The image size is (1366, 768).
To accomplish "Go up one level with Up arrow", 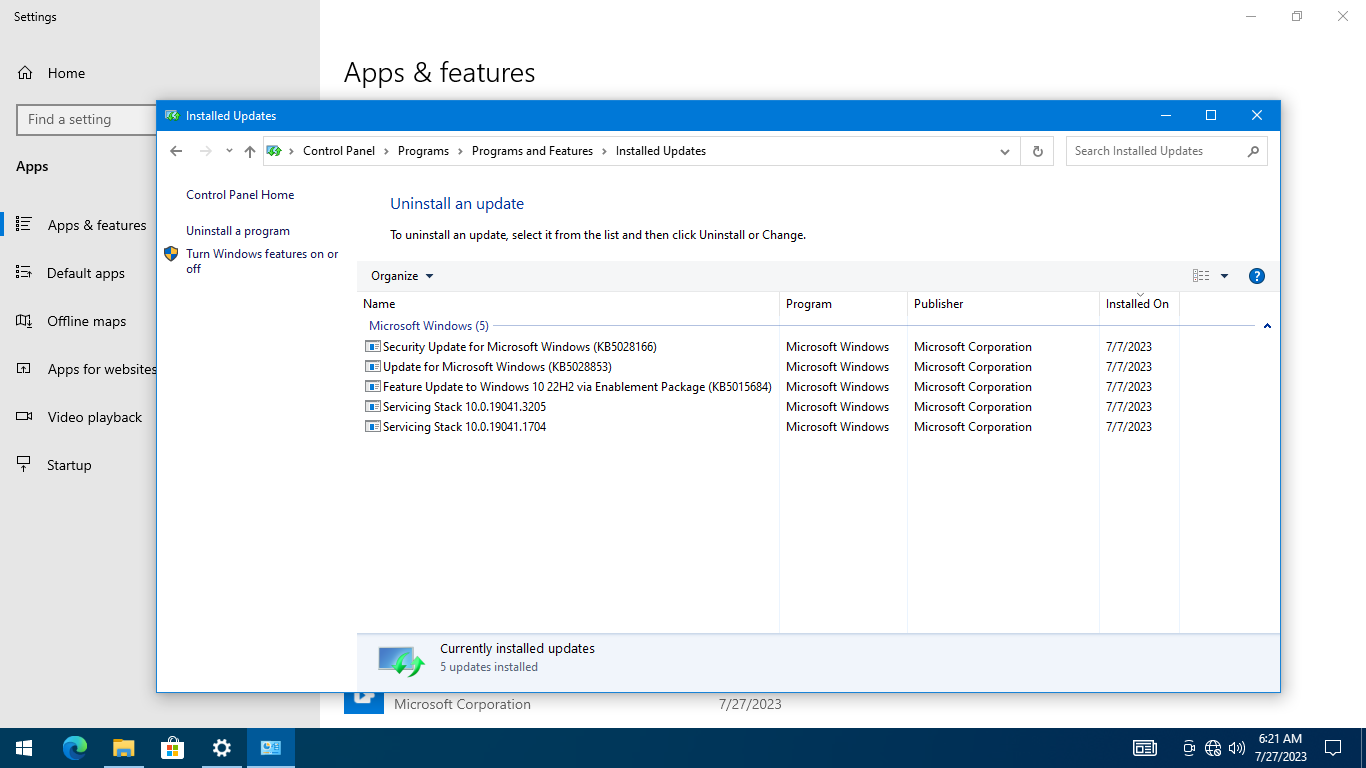I will 250,151.
